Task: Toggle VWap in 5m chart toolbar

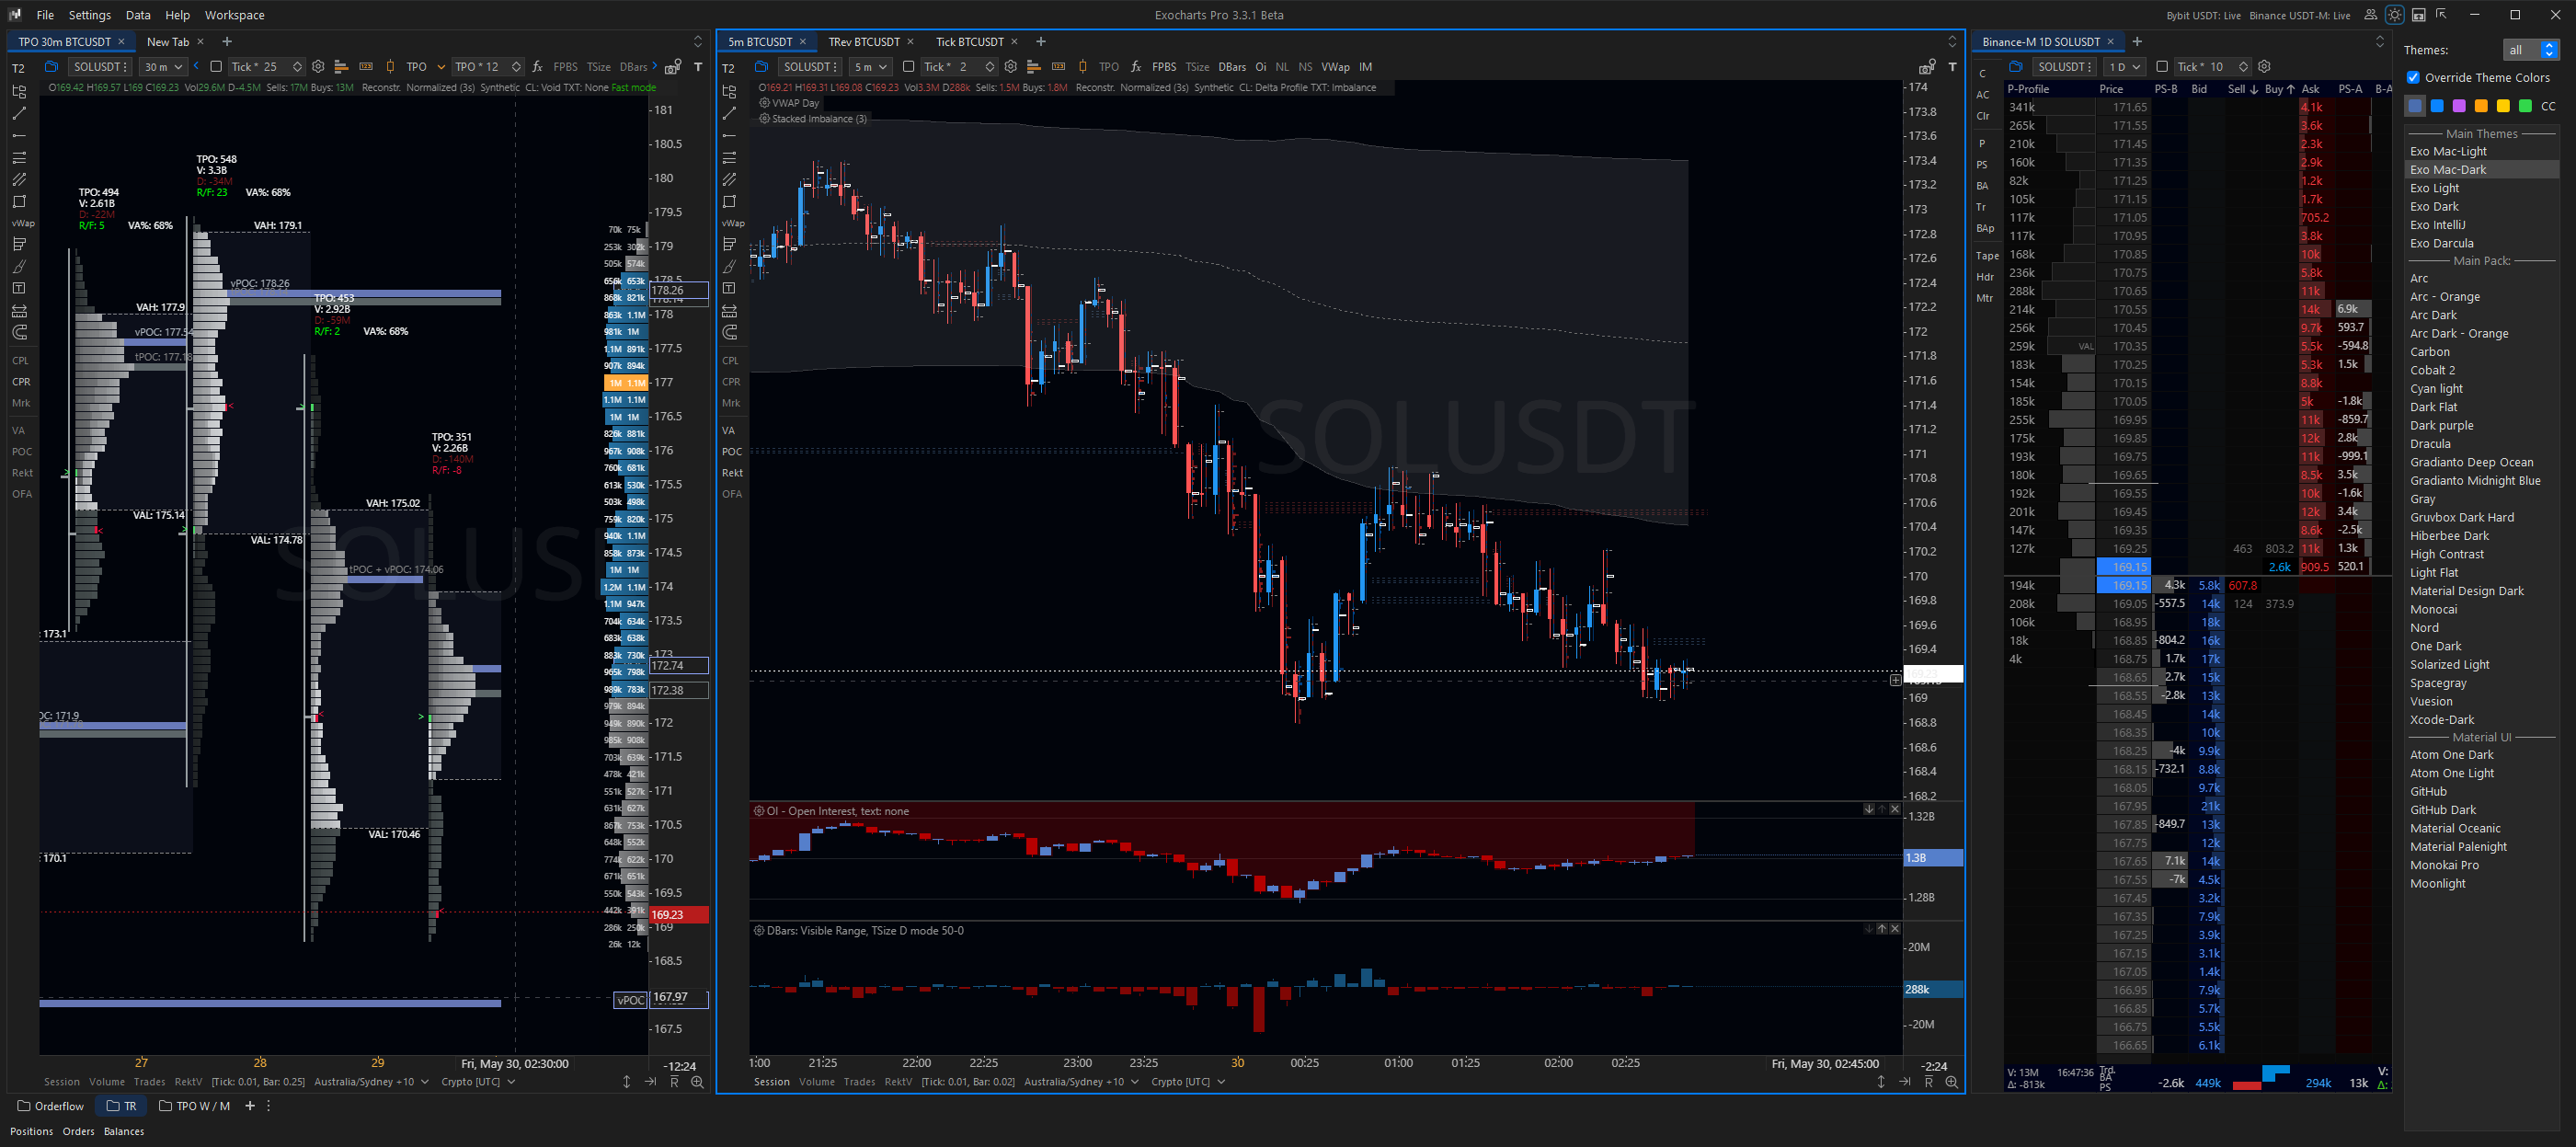Action: tap(1335, 67)
